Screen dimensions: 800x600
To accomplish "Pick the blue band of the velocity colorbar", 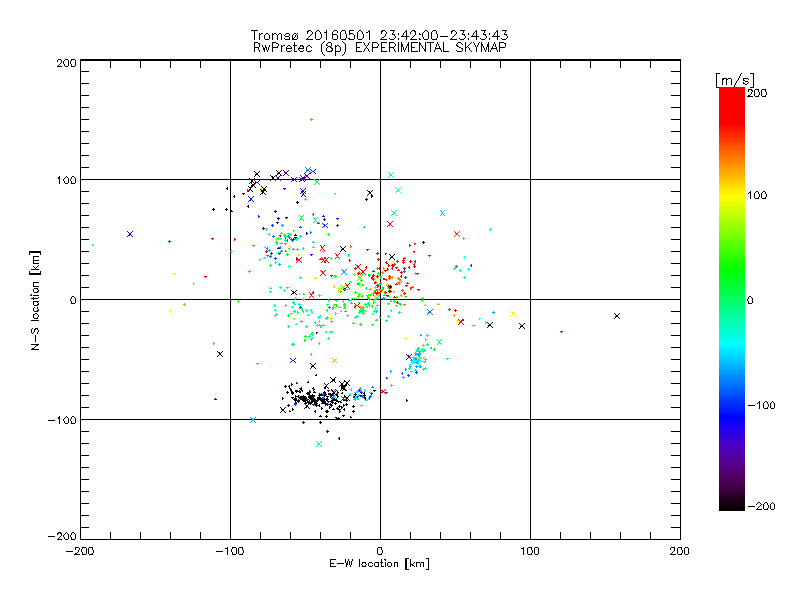I will click(732, 416).
